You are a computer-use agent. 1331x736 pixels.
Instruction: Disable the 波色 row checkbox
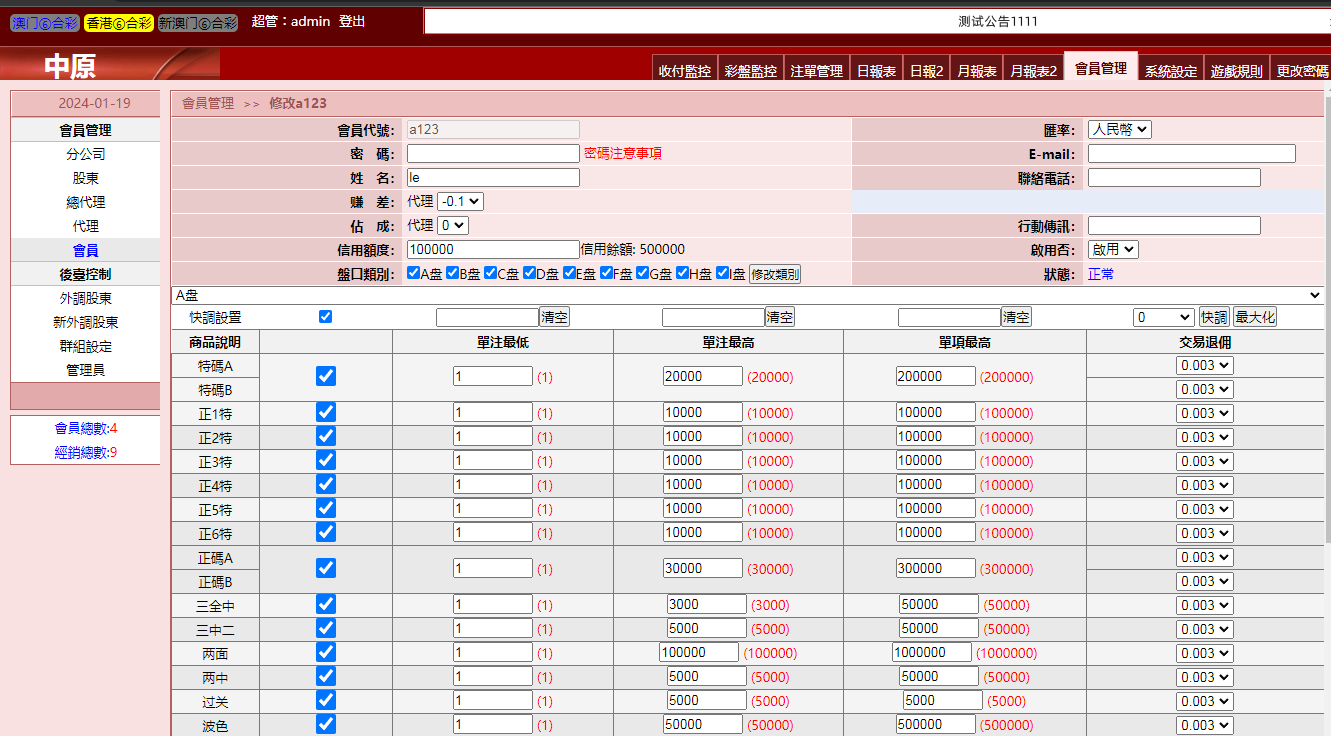(x=326, y=724)
